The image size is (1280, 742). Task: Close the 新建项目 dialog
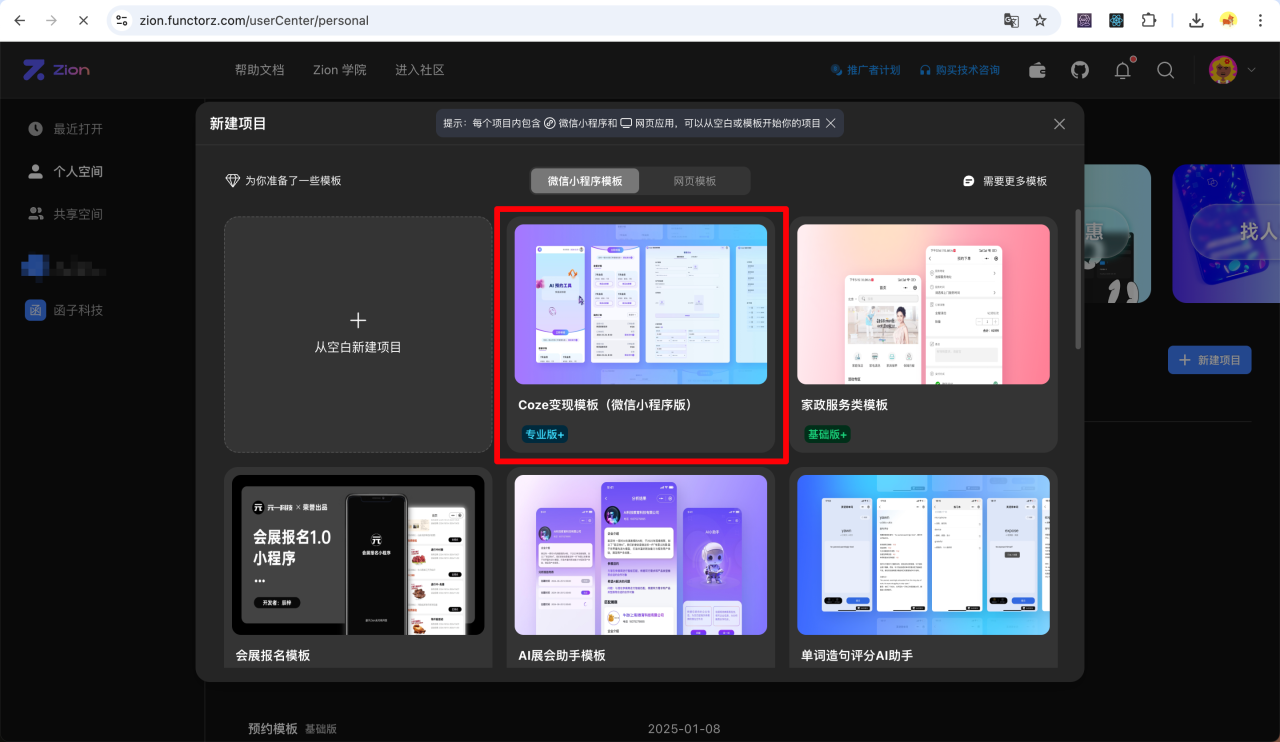(x=1059, y=124)
